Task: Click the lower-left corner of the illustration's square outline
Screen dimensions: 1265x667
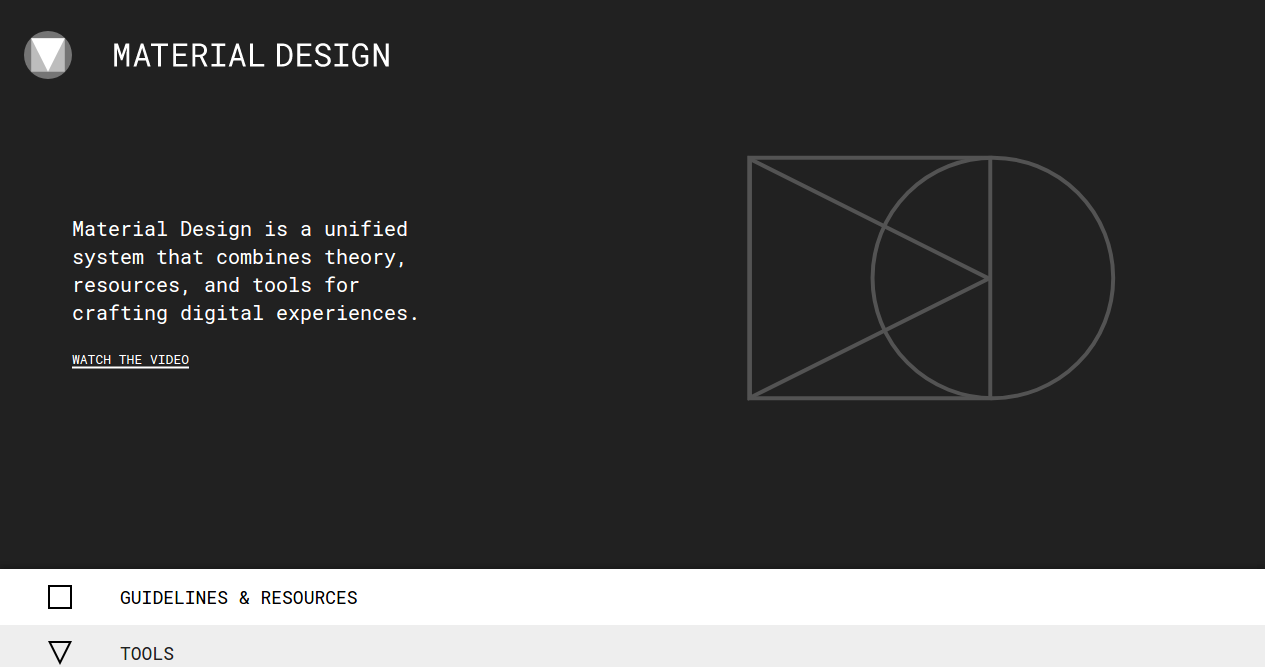Action: 751,397
